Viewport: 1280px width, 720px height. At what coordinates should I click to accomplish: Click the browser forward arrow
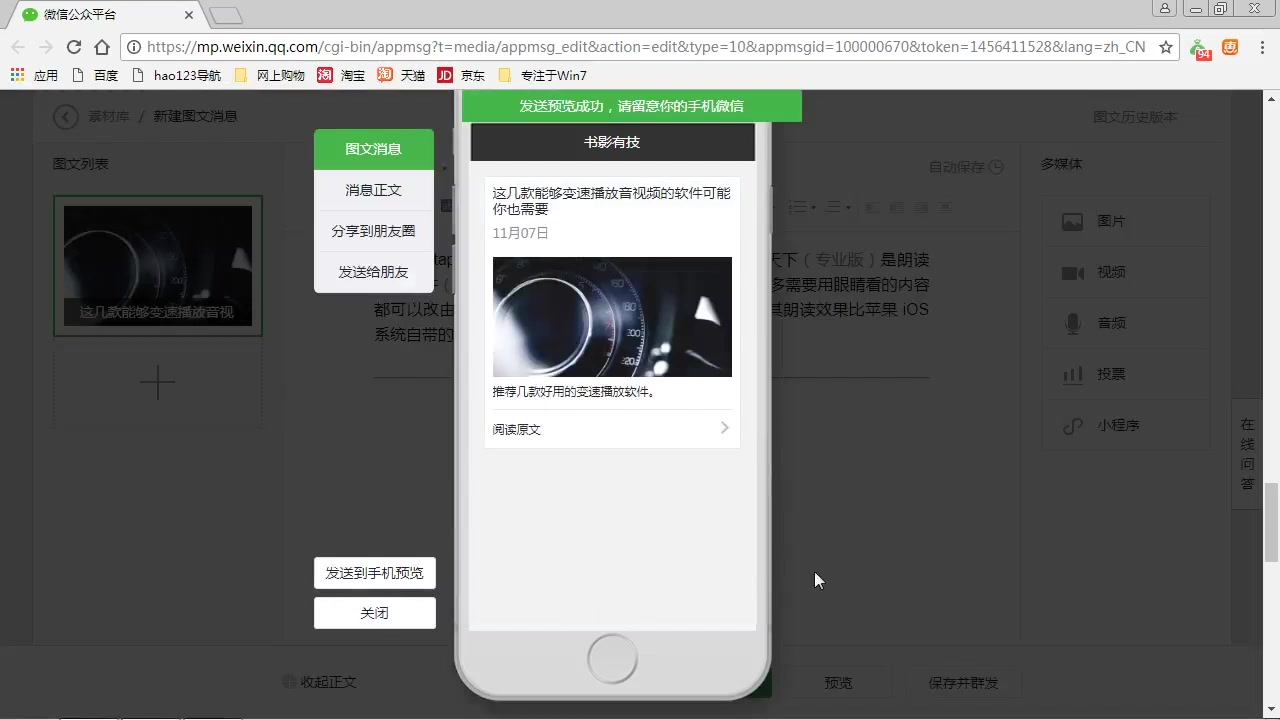[45, 47]
